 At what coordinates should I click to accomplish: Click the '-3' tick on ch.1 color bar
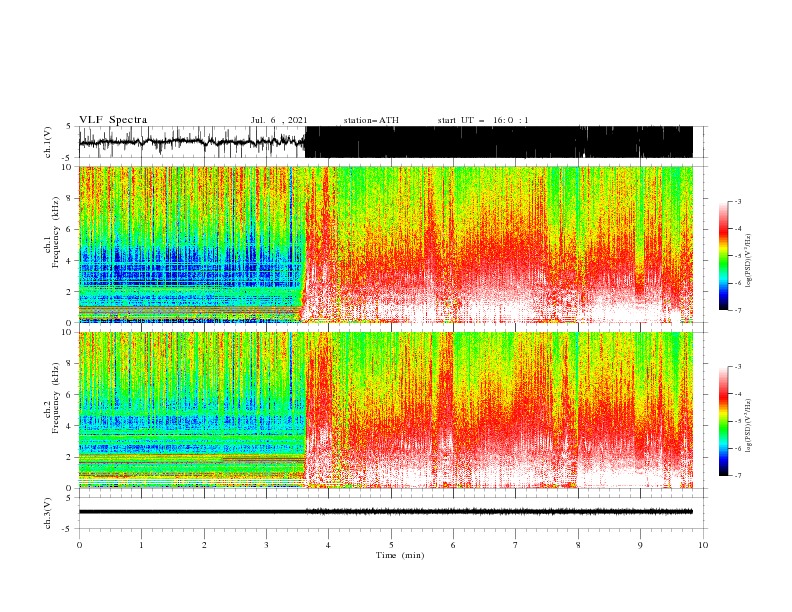click(x=738, y=201)
